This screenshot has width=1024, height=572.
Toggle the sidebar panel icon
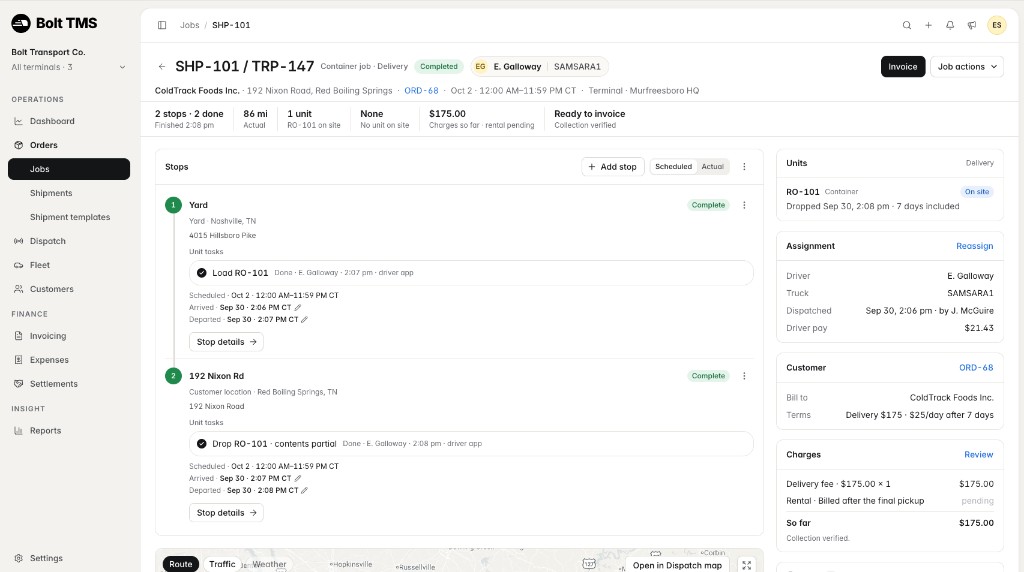pos(162,25)
